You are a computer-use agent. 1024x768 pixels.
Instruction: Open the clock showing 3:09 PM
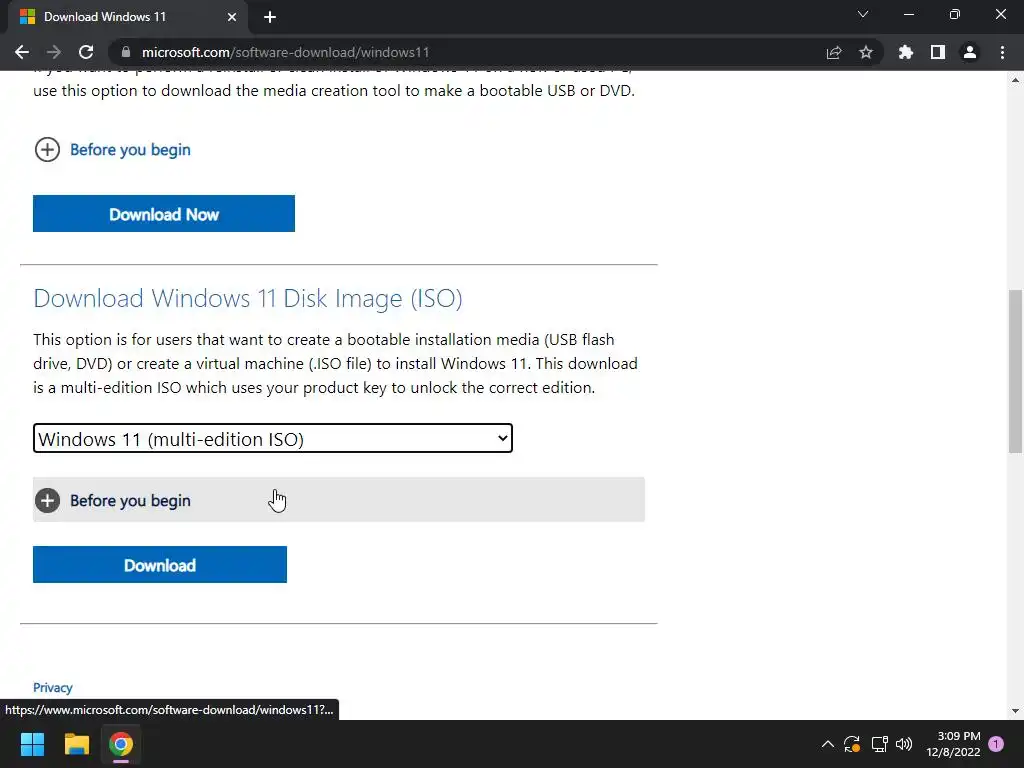(x=953, y=744)
